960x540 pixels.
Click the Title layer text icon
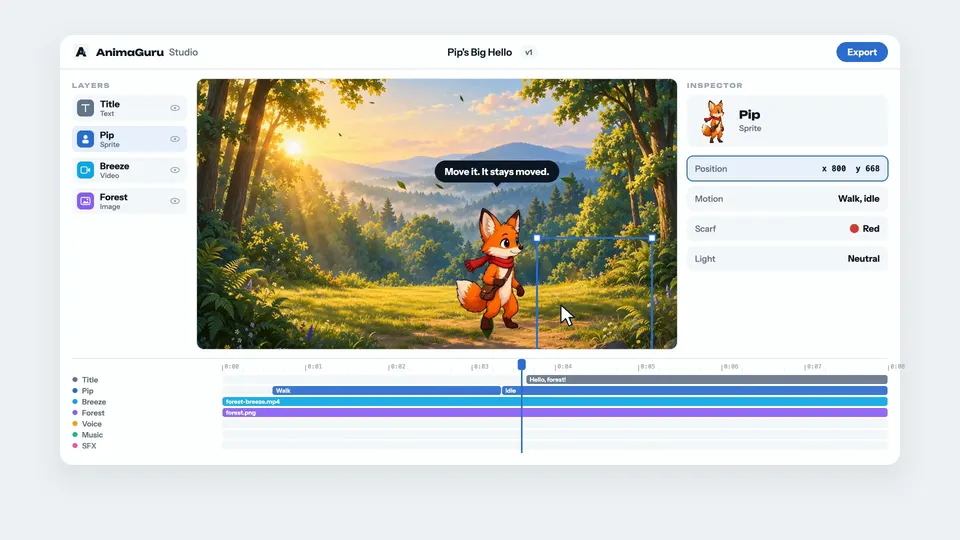(85, 108)
